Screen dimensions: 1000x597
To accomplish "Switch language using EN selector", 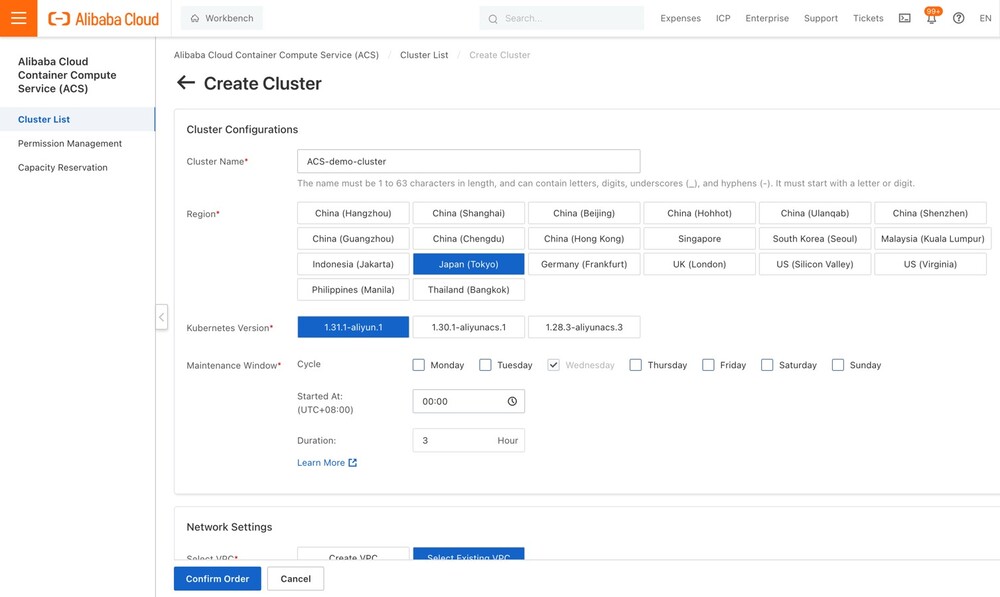I will (x=984, y=18).
